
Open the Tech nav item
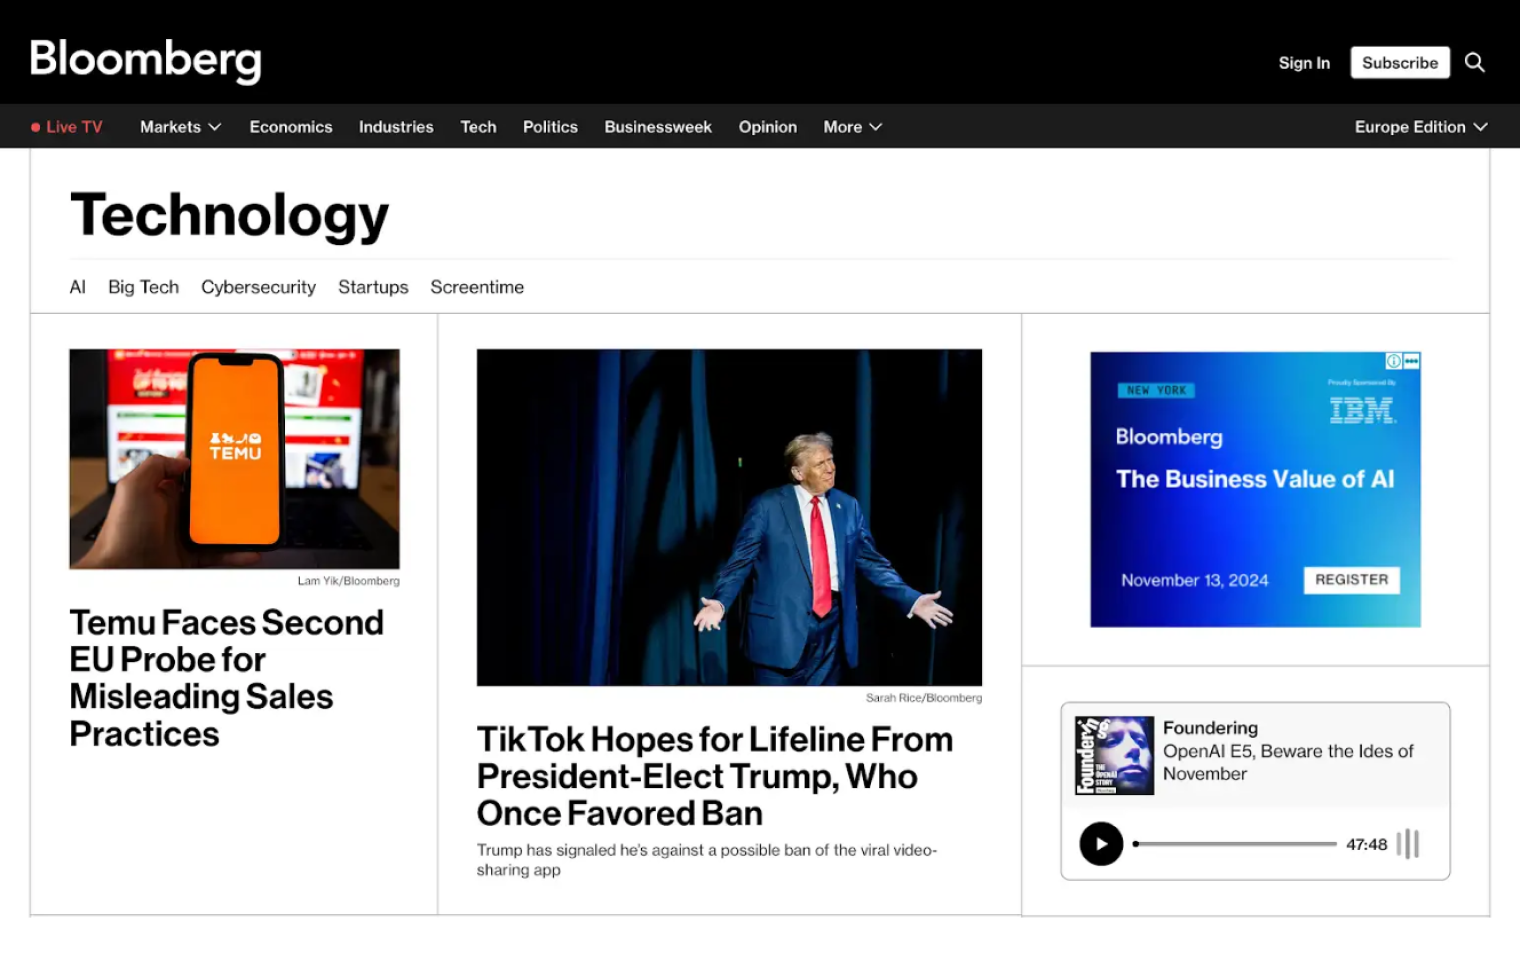tap(478, 127)
